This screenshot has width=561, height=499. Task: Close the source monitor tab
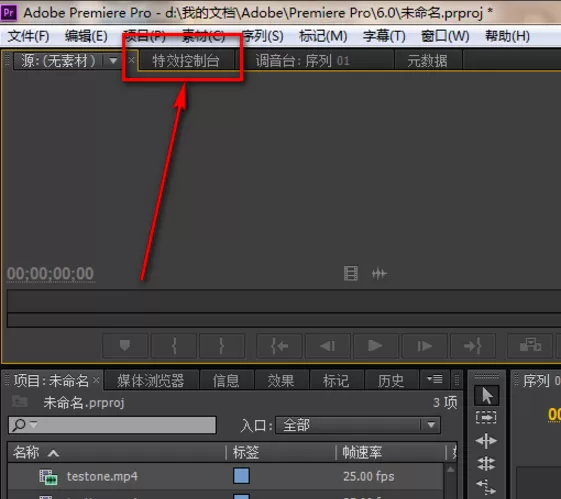click(132, 60)
